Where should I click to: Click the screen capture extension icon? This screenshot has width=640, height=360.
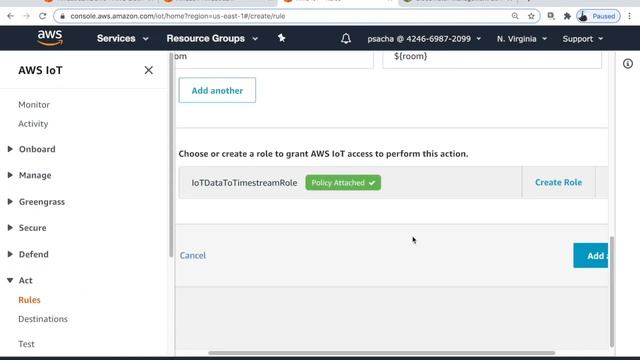551,16
